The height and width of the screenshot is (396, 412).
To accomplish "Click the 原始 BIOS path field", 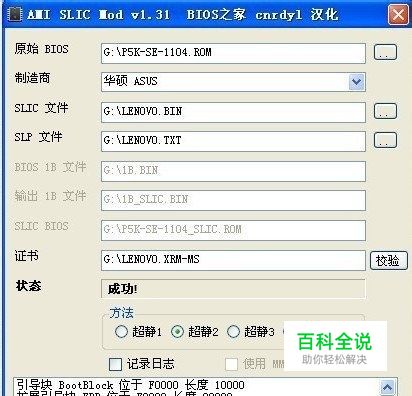I will pyautogui.click(x=233, y=53).
